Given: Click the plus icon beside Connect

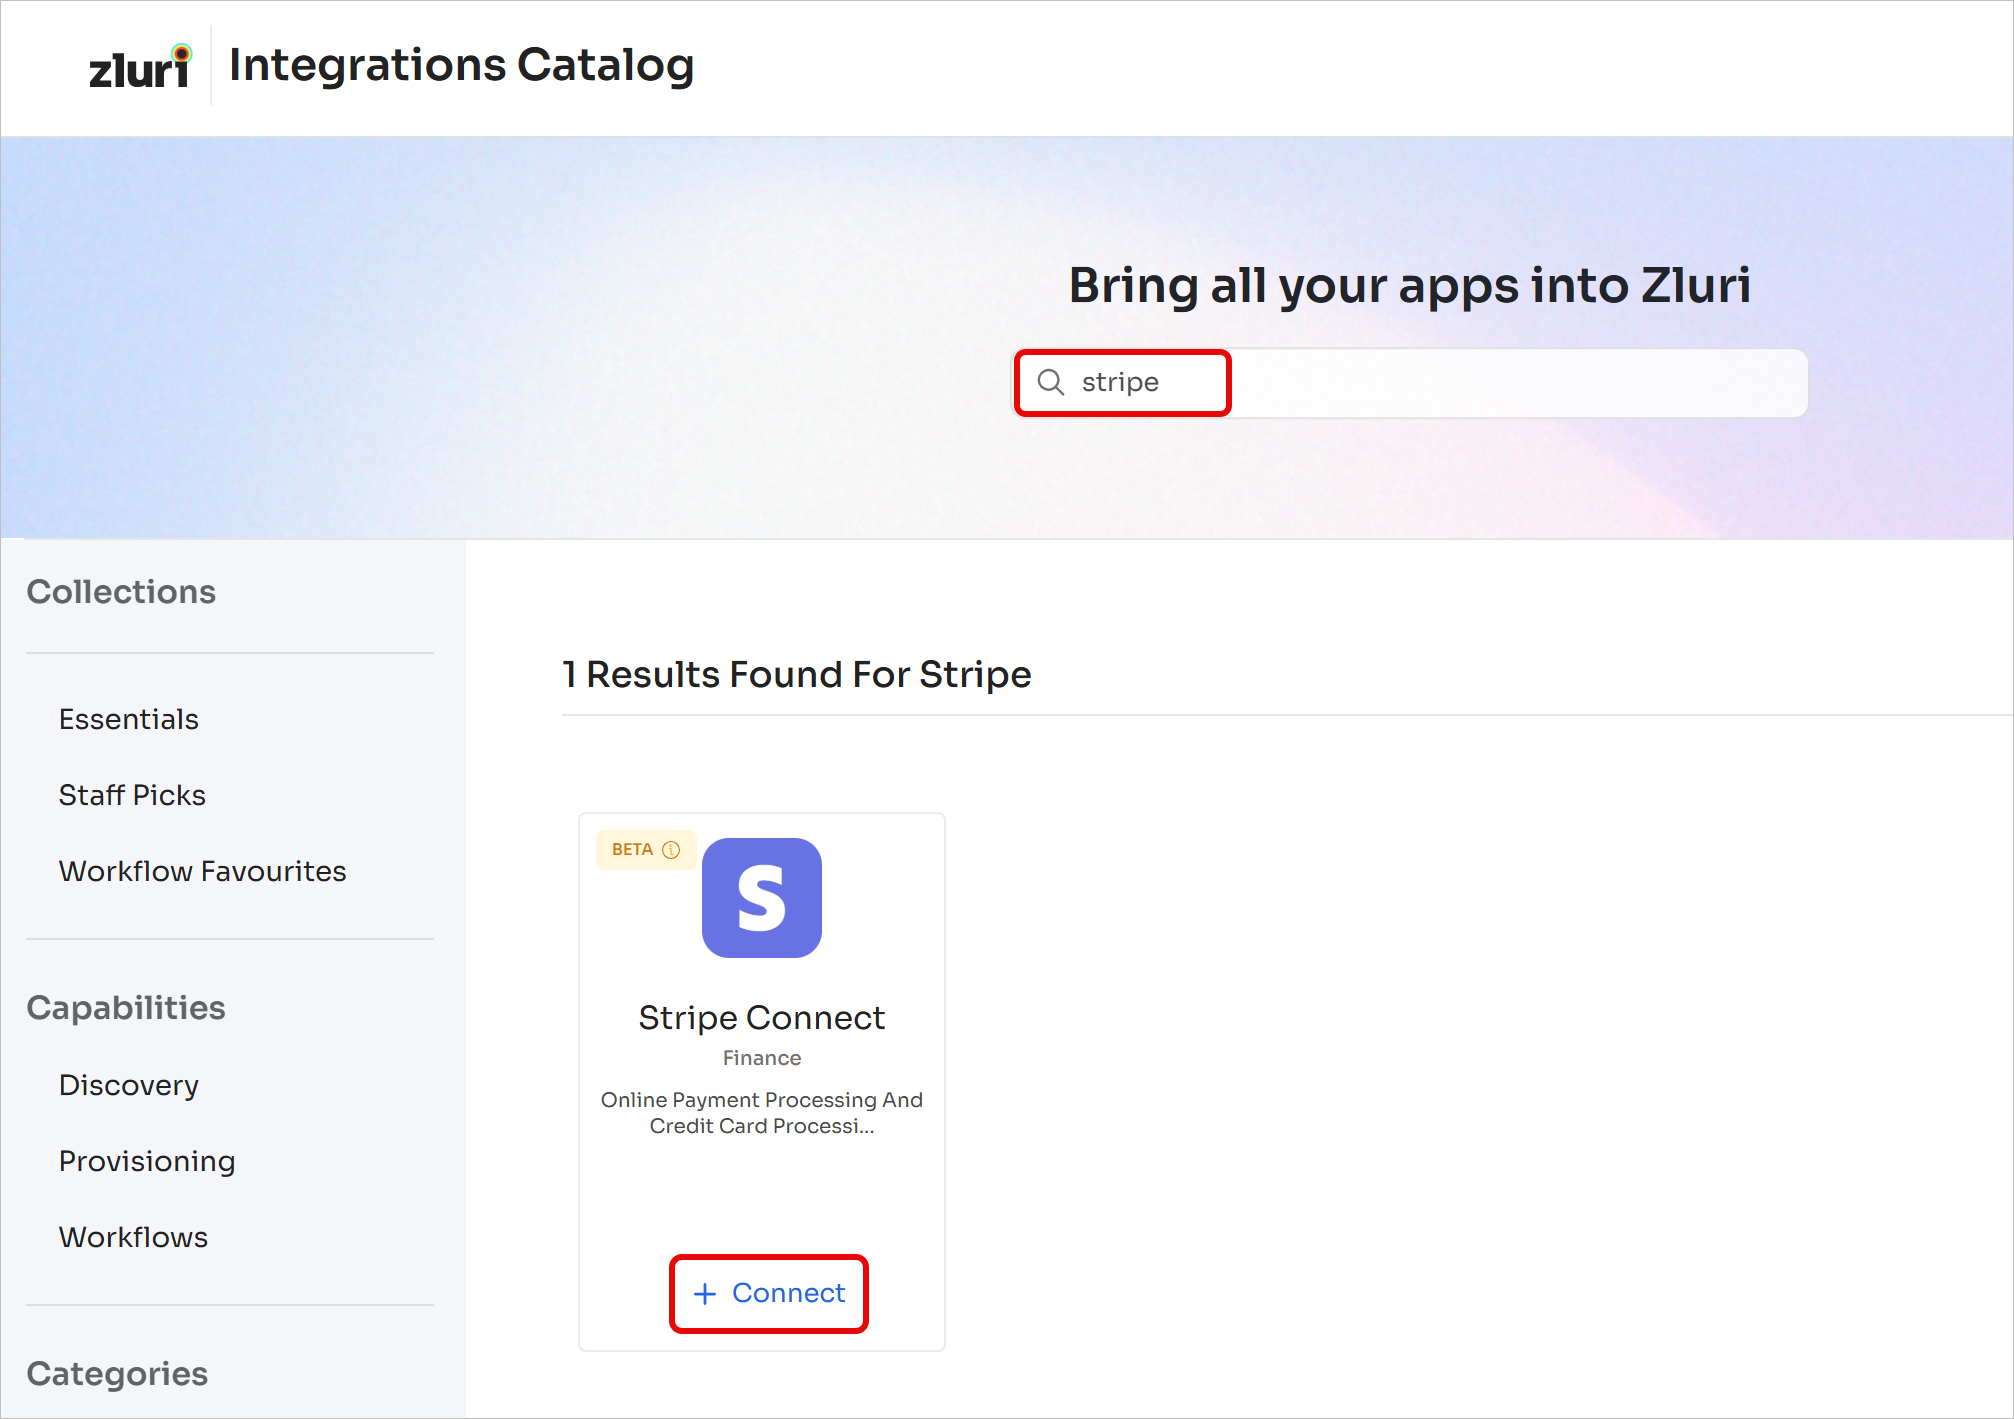Looking at the screenshot, I should 705,1294.
